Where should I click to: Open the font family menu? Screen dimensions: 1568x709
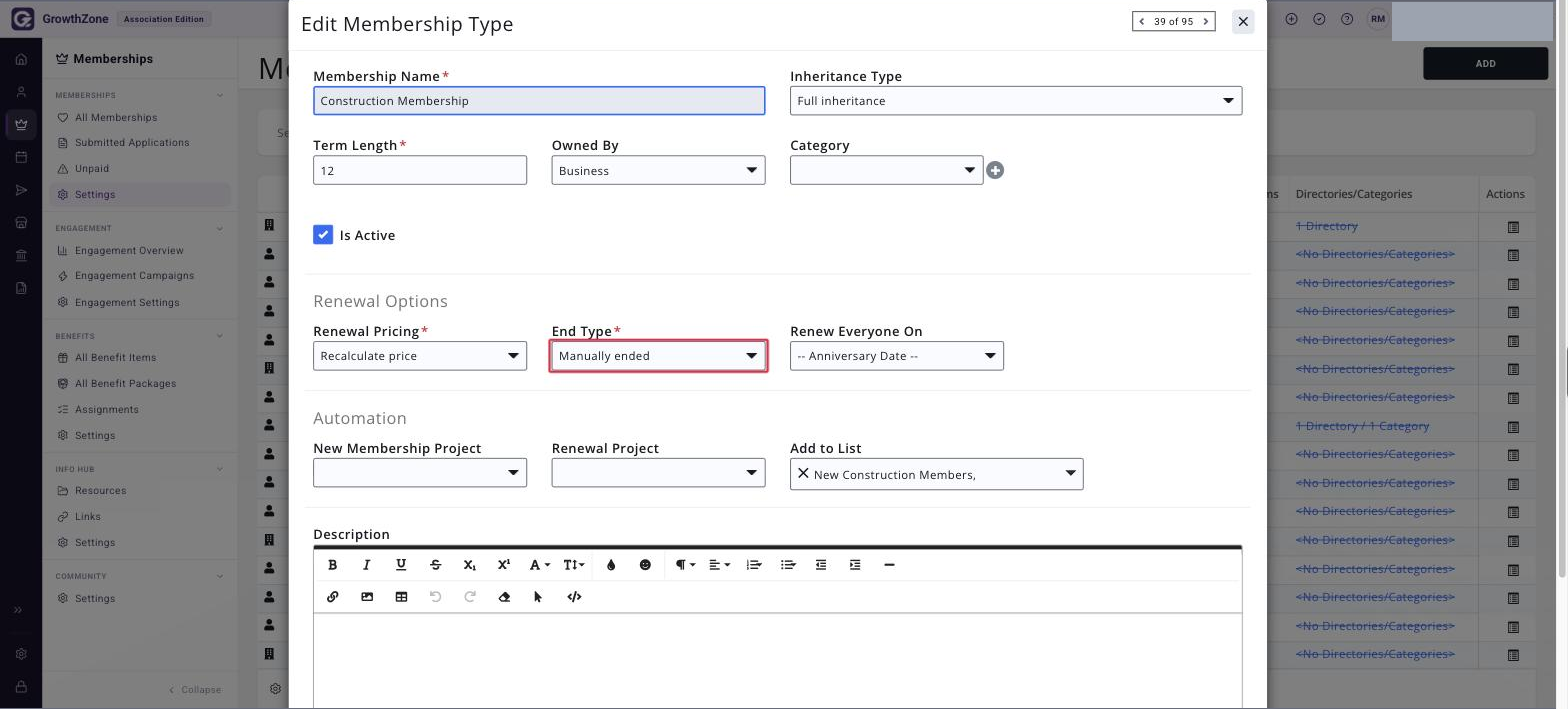[539, 565]
